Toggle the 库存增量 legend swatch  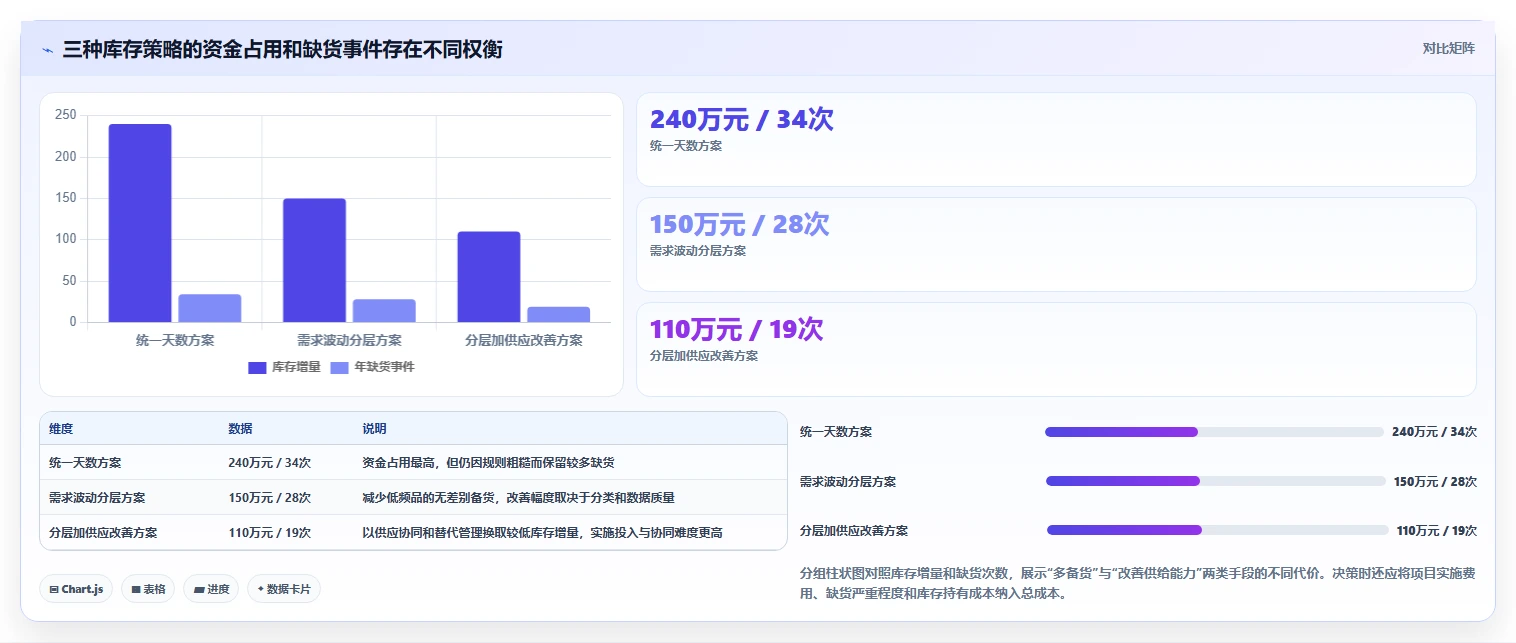[x=257, y=367]
